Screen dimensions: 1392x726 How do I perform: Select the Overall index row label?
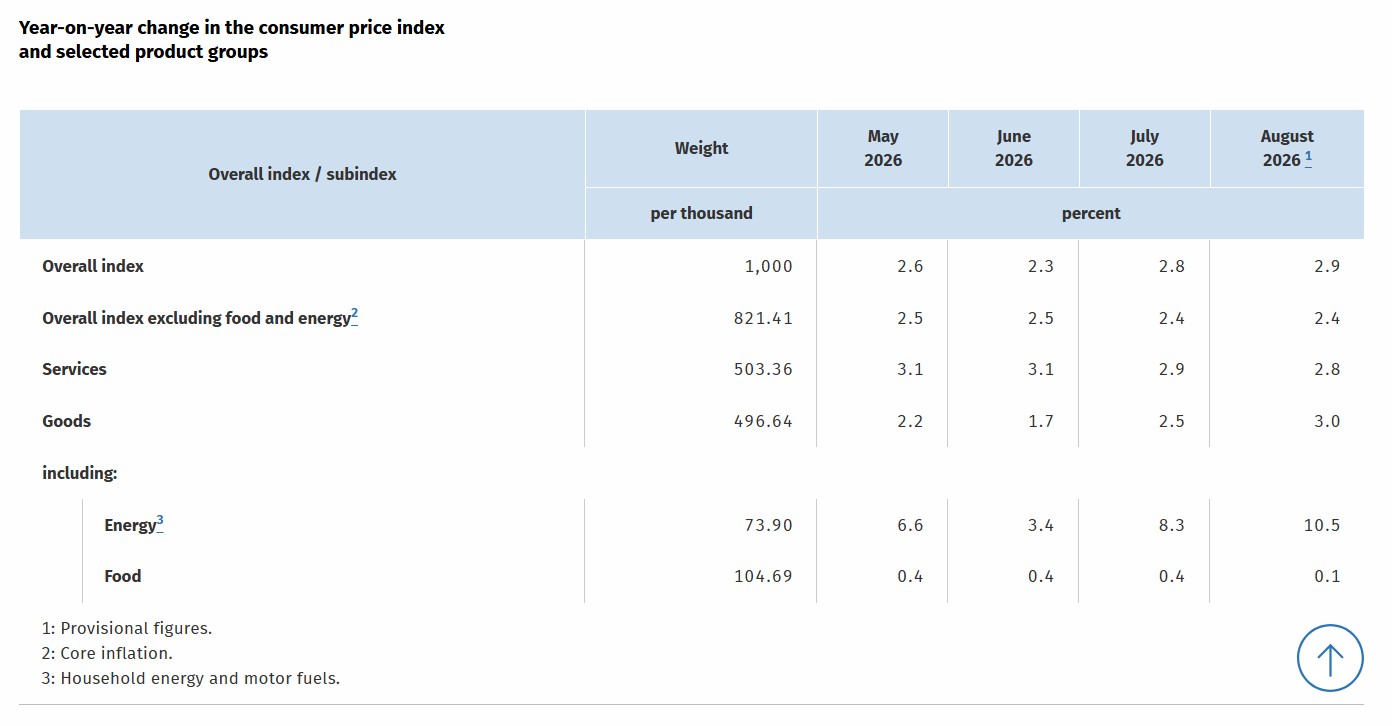point(93,266)
